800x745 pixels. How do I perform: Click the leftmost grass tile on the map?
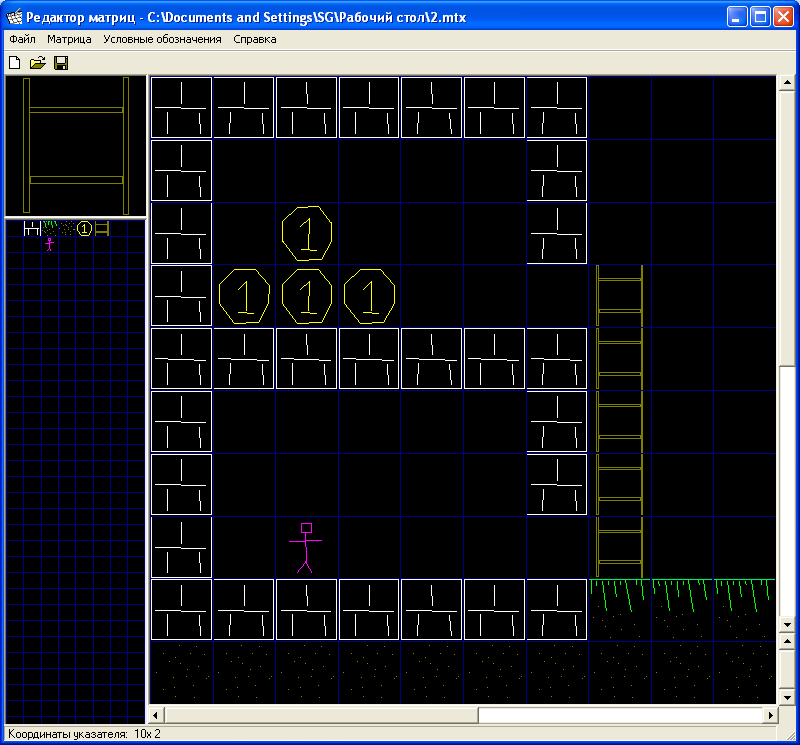[620, 609]
